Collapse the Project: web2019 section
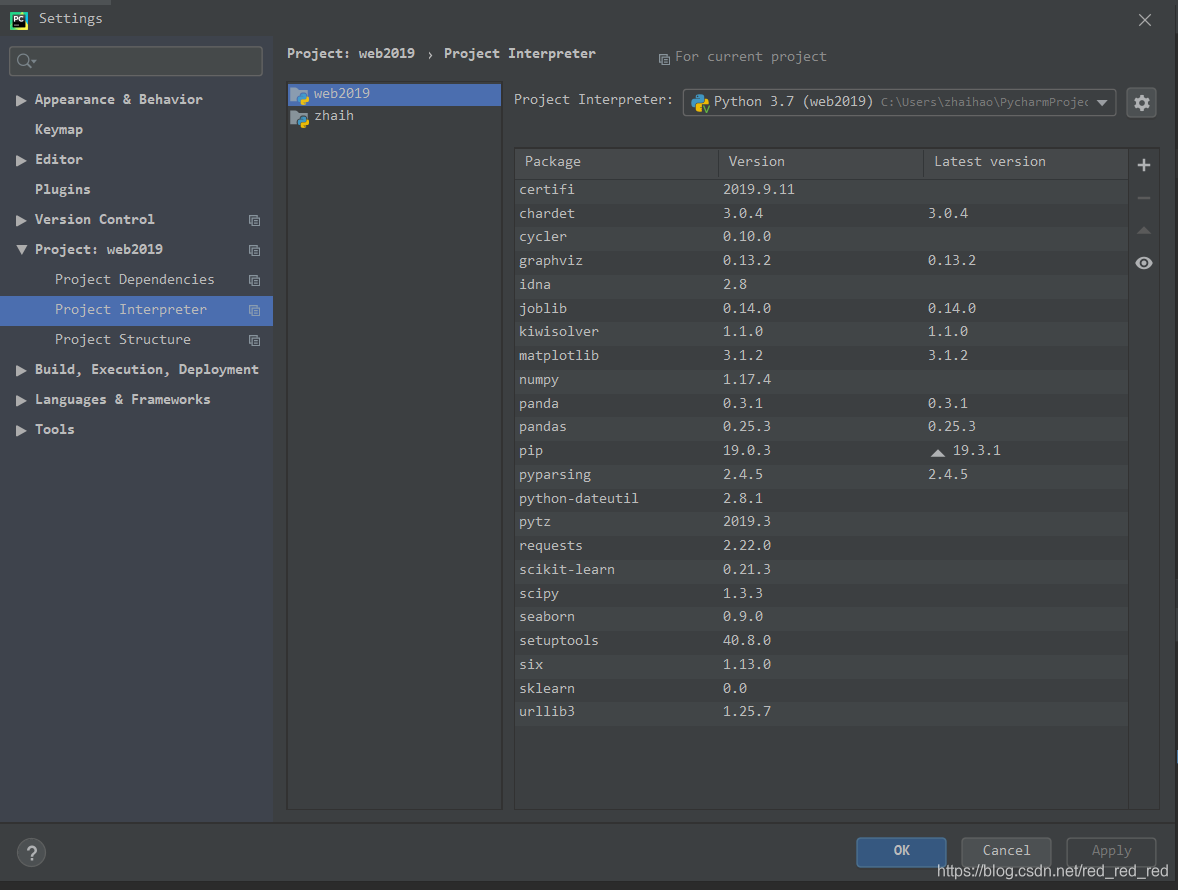 [x=21, y=249]
